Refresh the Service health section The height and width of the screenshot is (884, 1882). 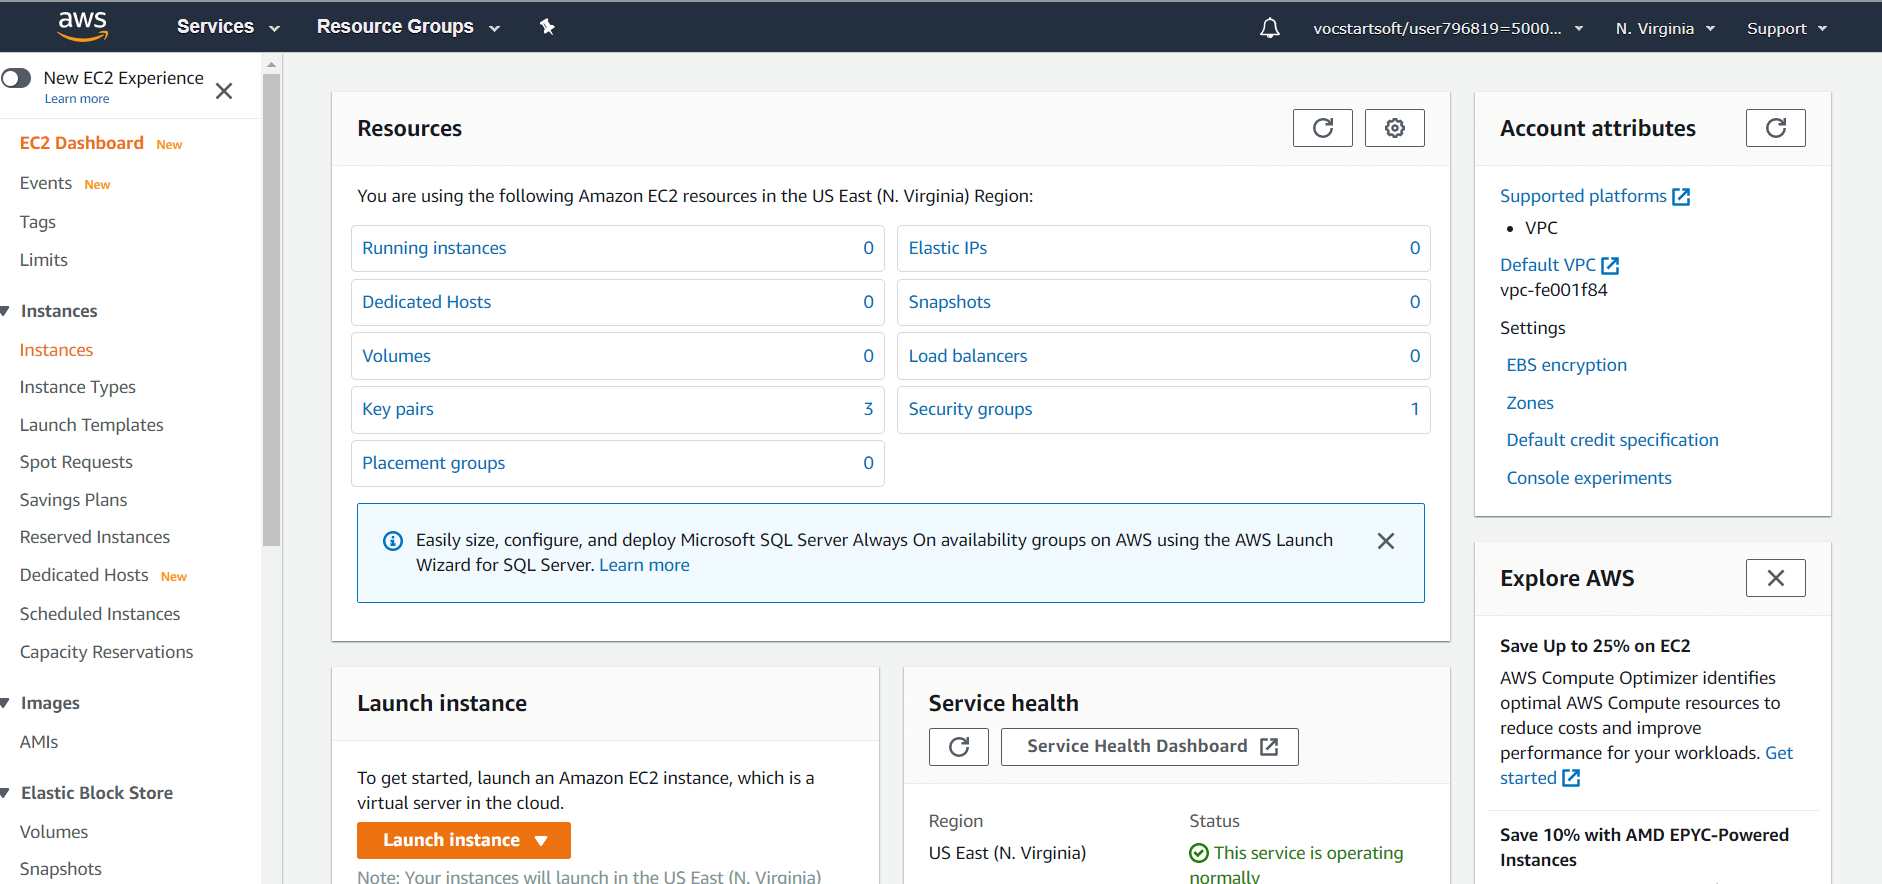958,747
